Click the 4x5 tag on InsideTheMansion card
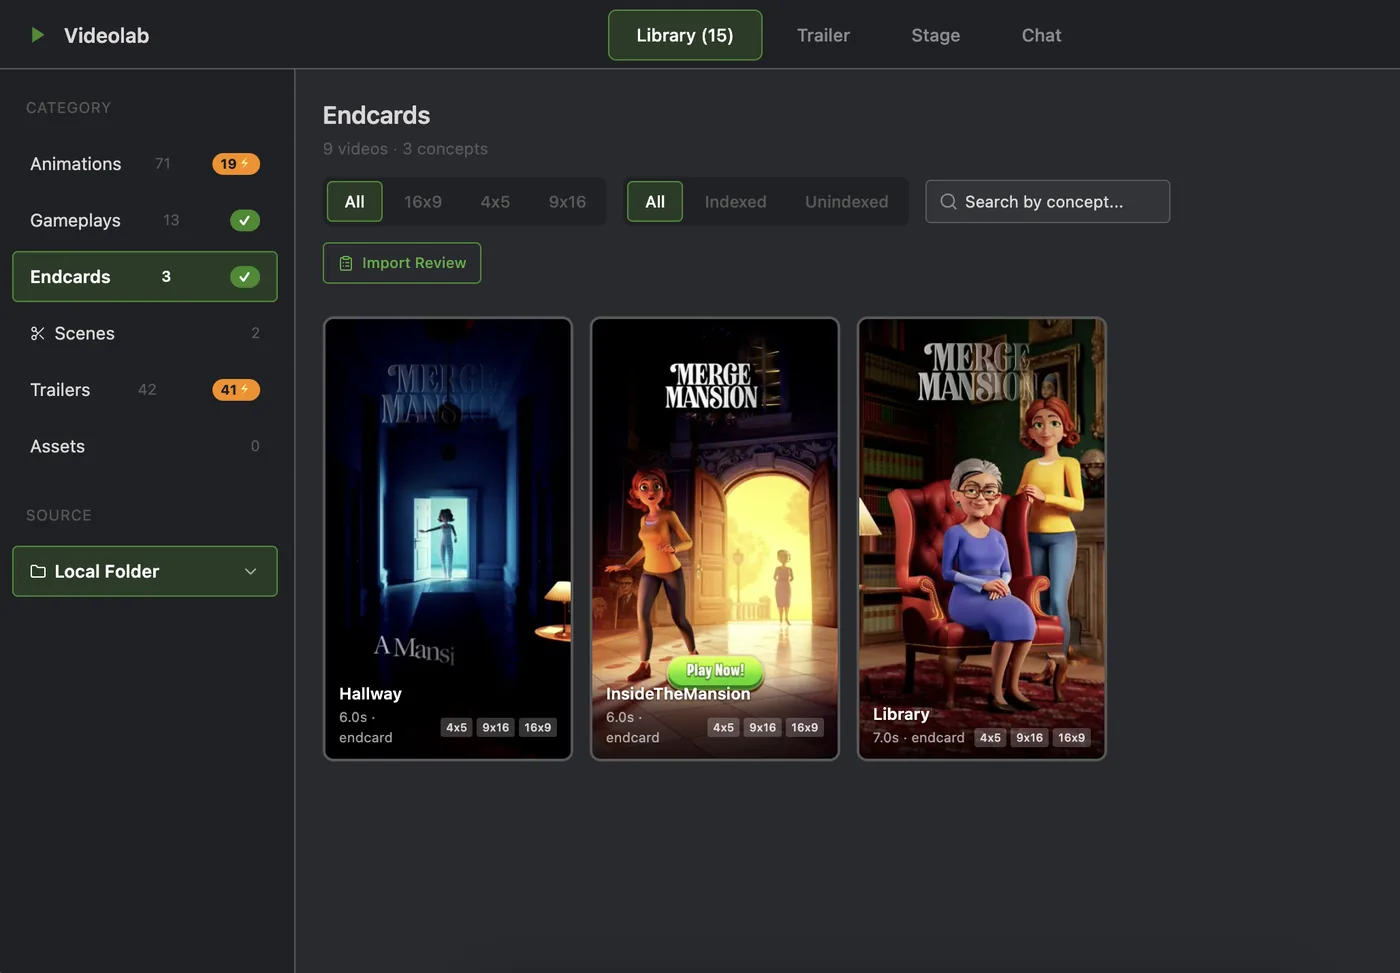Image resolution: width=1400 pixels, height=973 pixels. click(723, 728)
